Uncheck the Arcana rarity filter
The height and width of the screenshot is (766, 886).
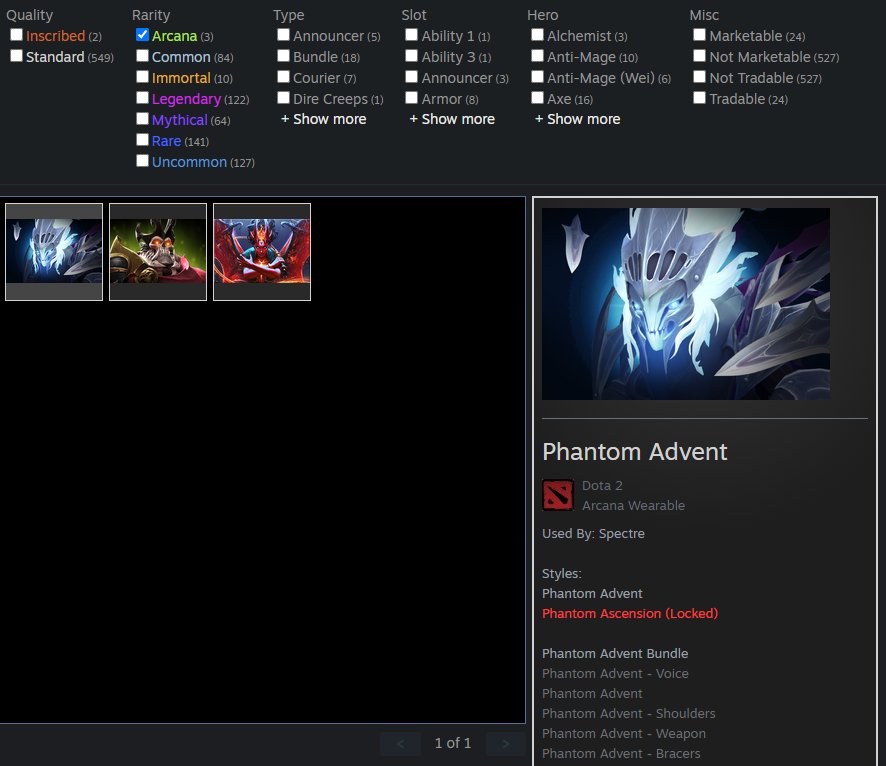[142, 35]
